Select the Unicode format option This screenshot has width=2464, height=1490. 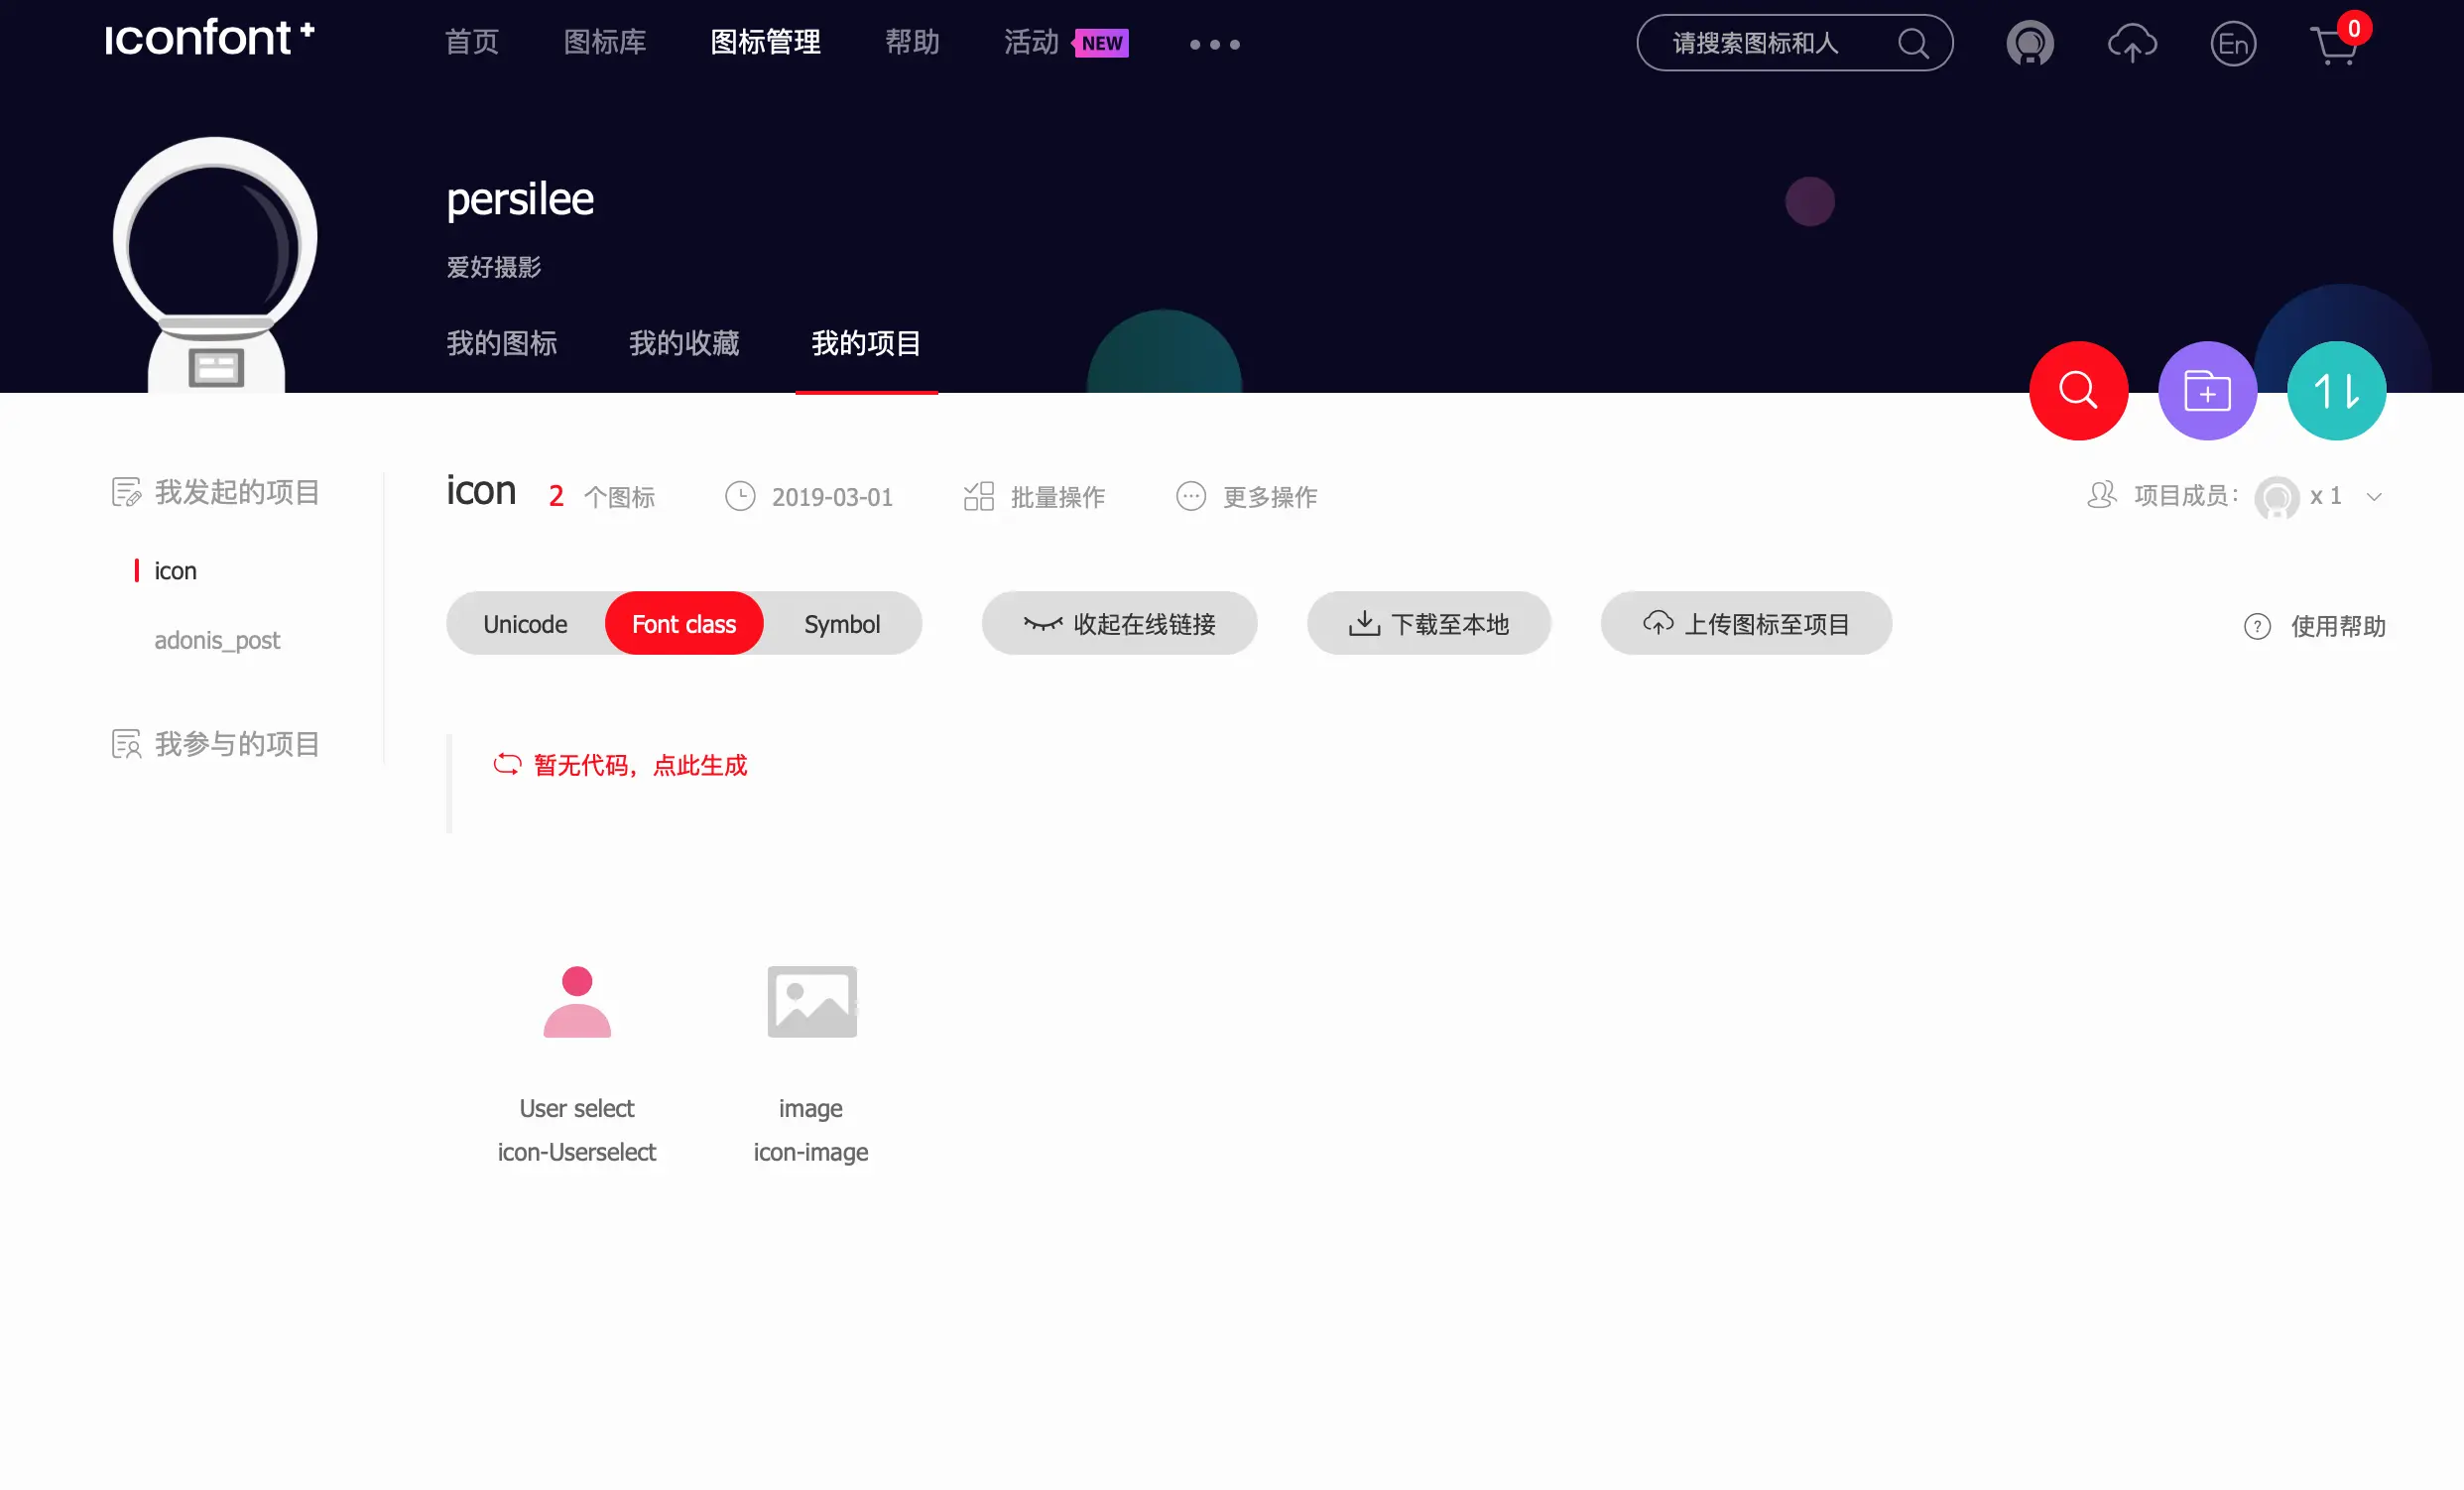(525, 624)
